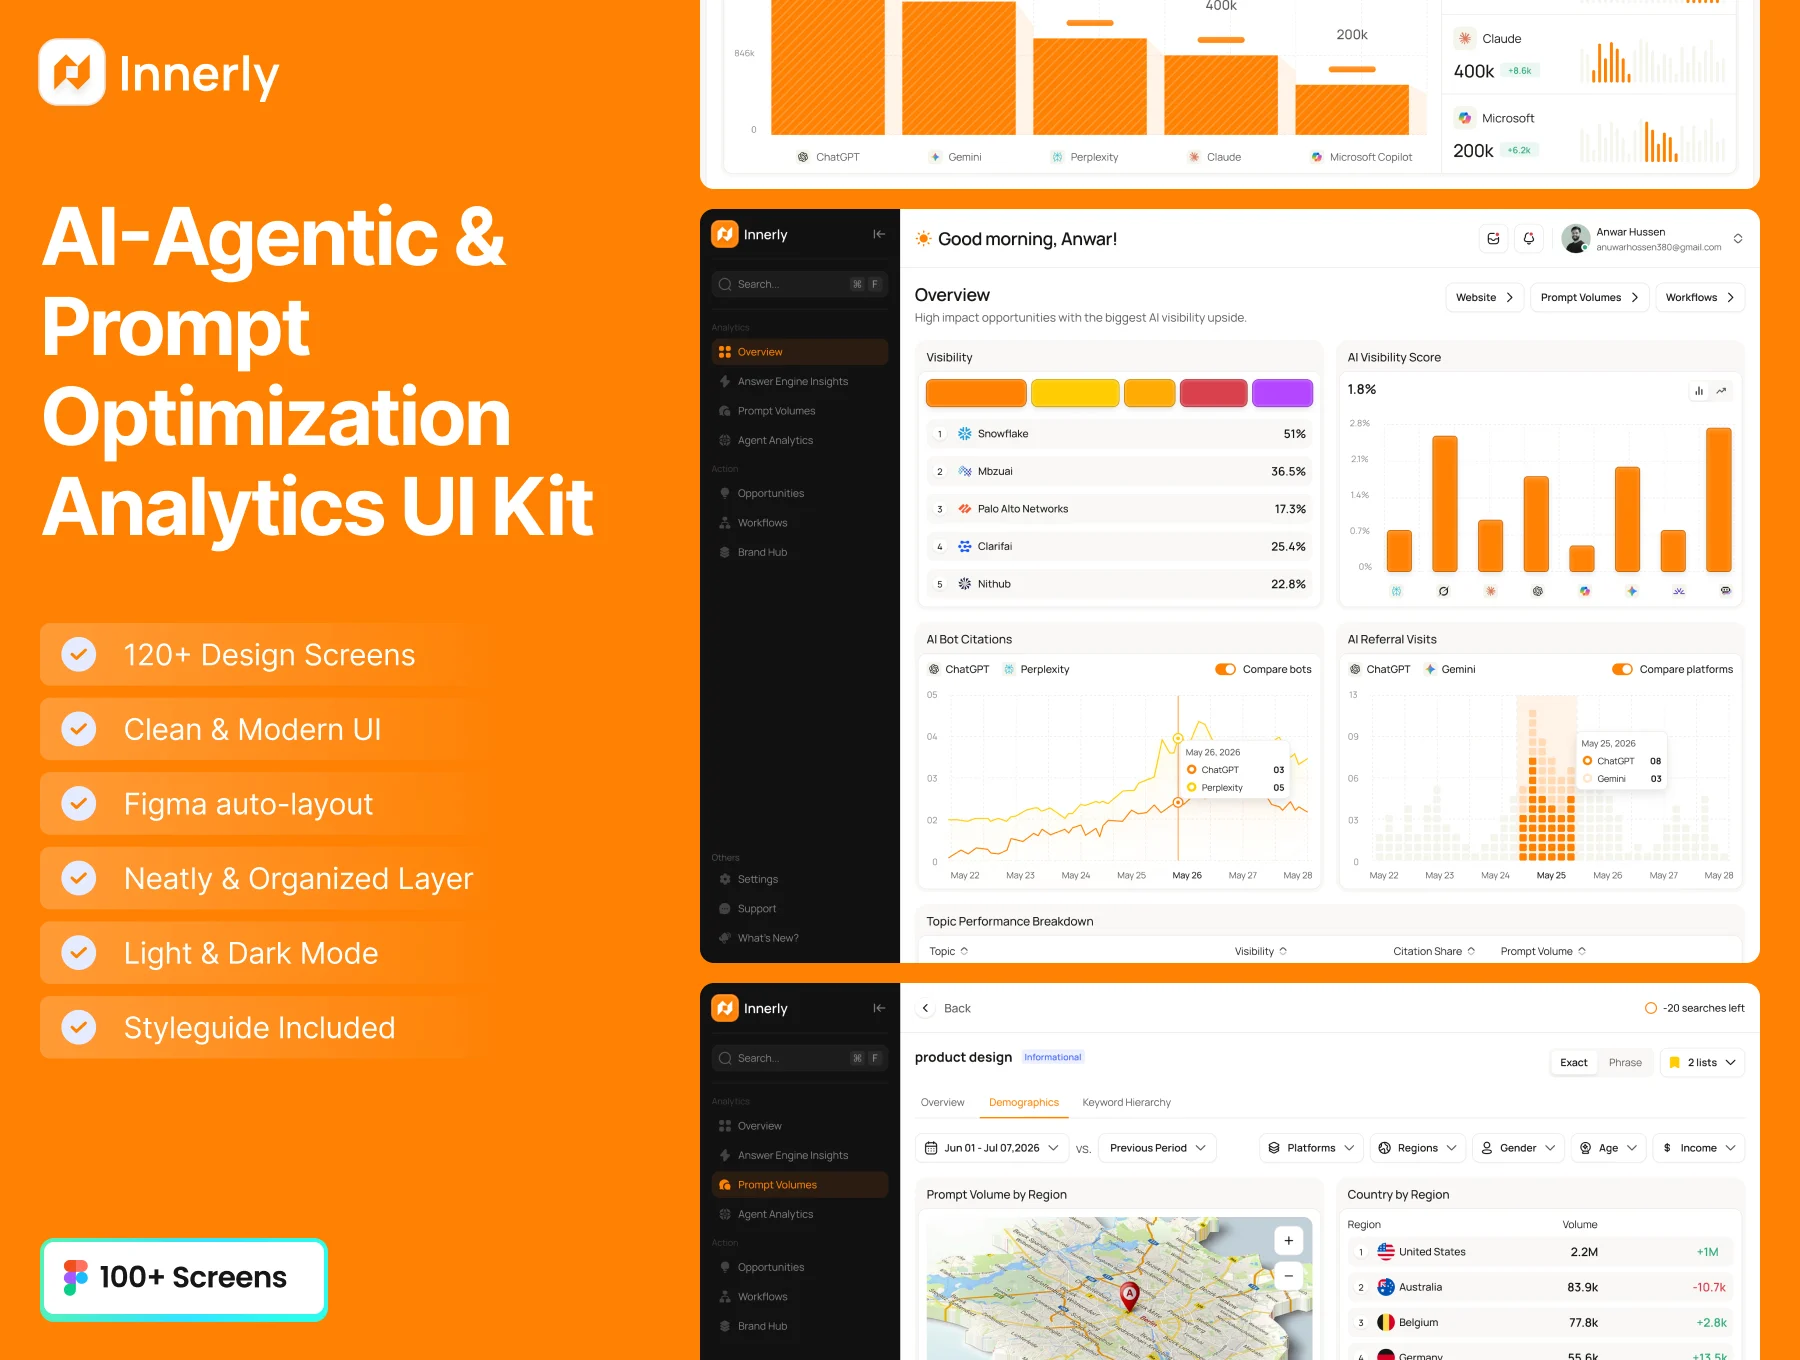Screen dimensions: 1800x1360
Task: Click Workflows icon in product design sidebar
Action: point(725,1297)
